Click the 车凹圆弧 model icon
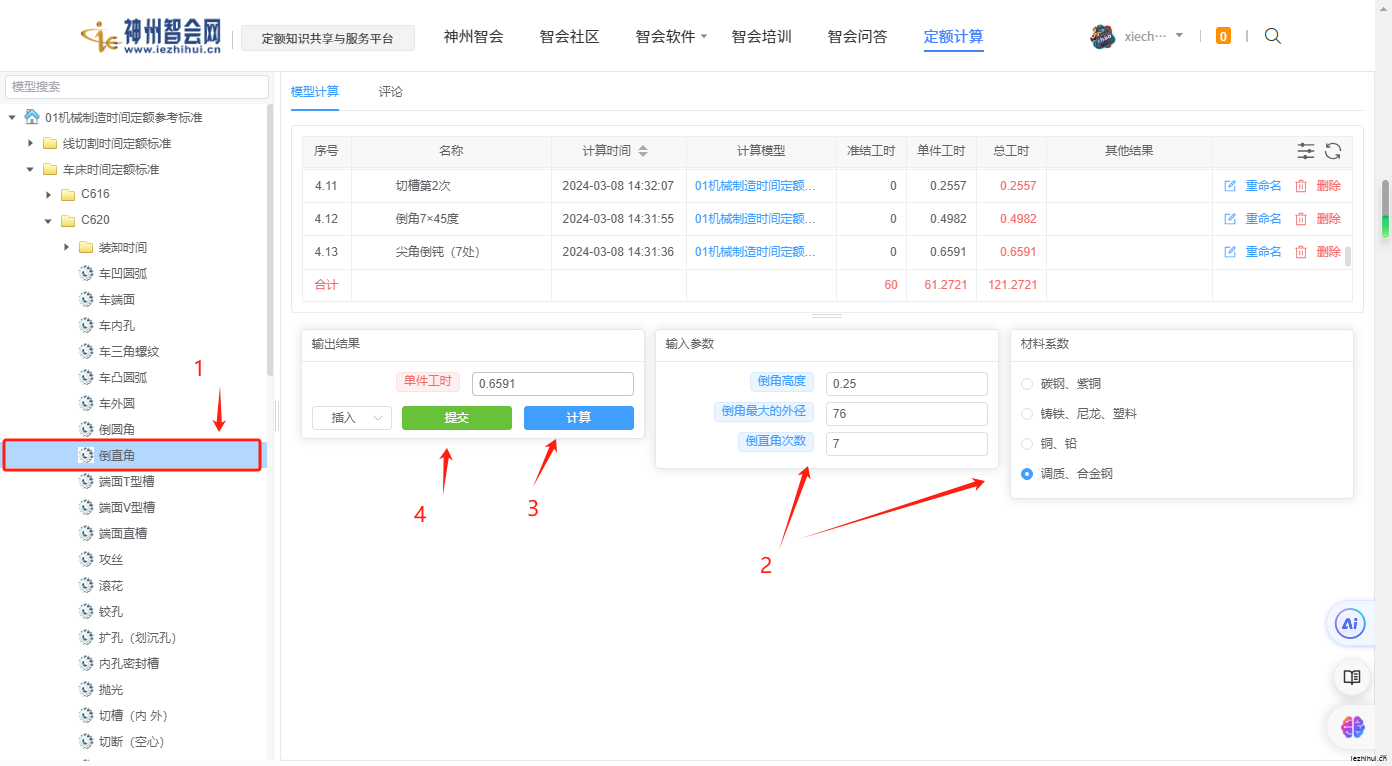Image resolution: width=1392 pixels, height=766 pixels. (x=86, y=273)
